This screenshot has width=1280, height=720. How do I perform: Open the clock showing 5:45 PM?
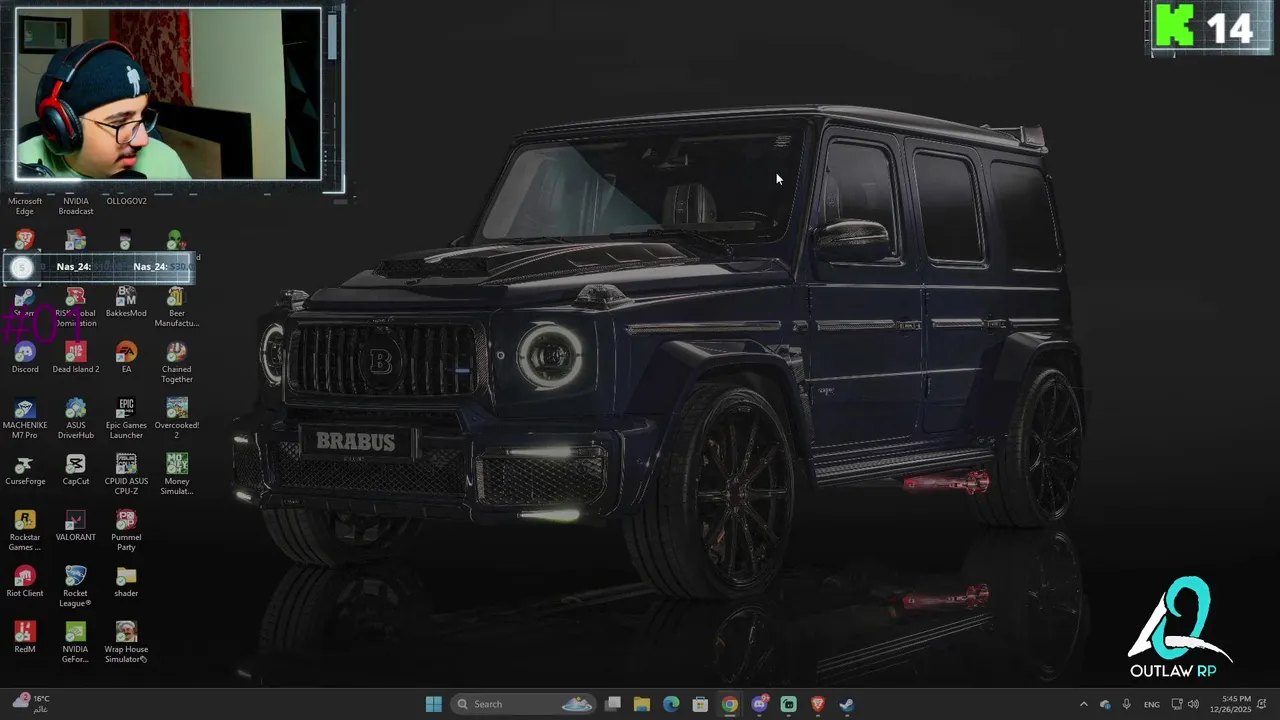click(1230, 704)
